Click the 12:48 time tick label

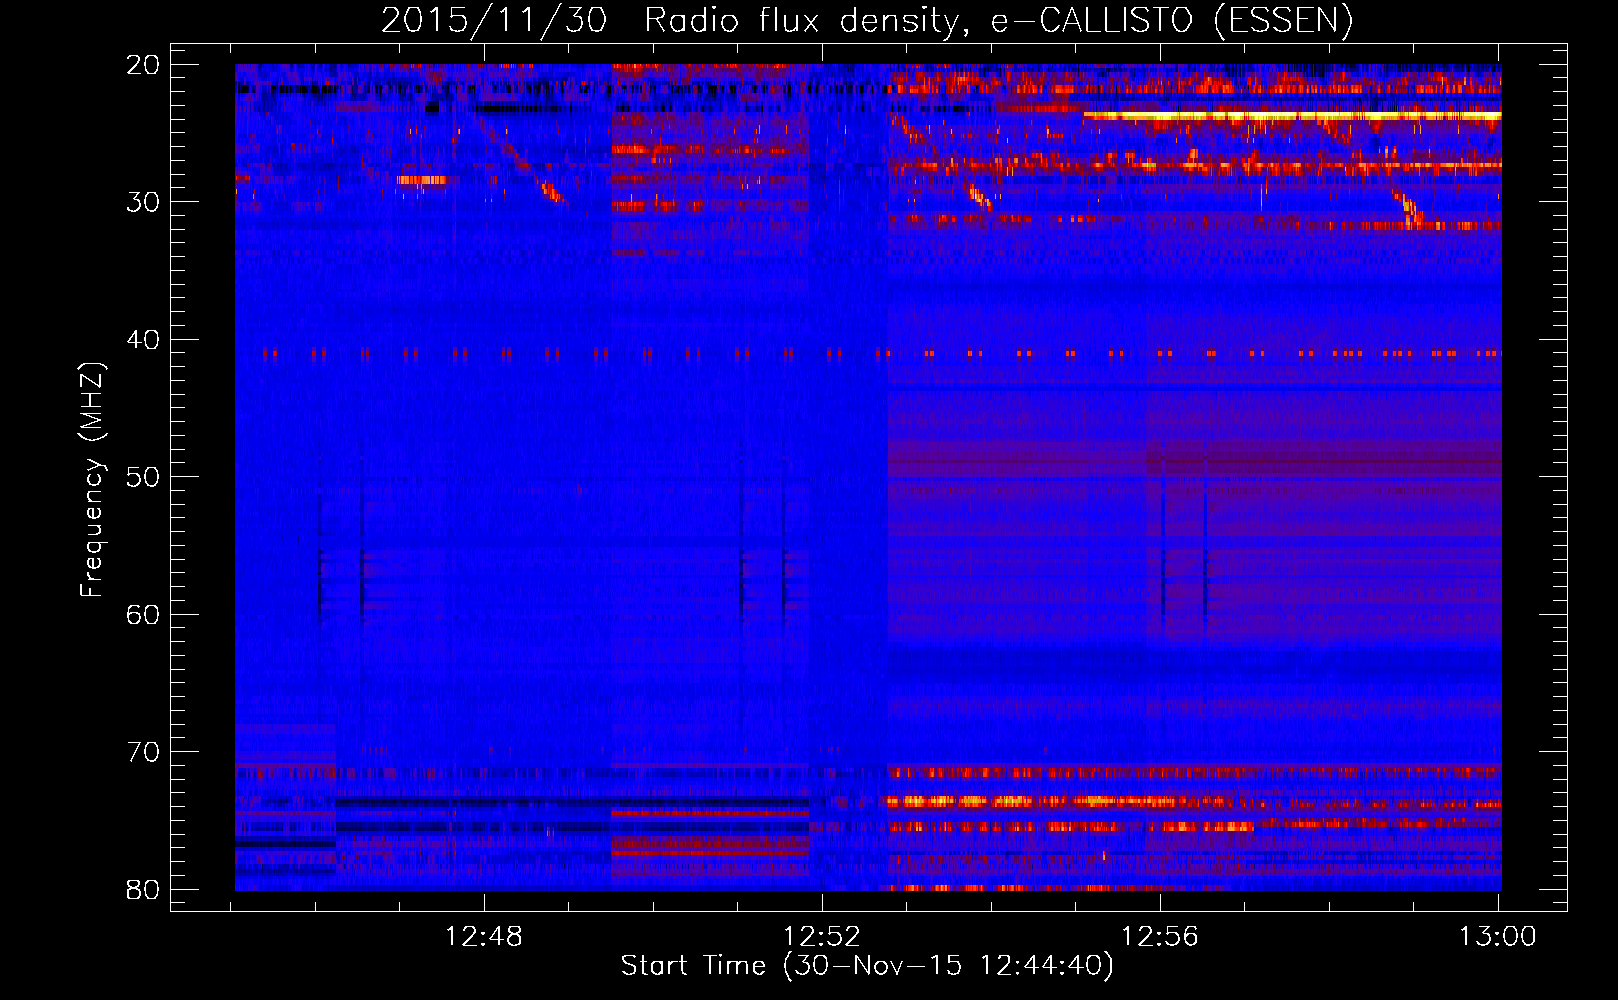click(x=484, y=937)
